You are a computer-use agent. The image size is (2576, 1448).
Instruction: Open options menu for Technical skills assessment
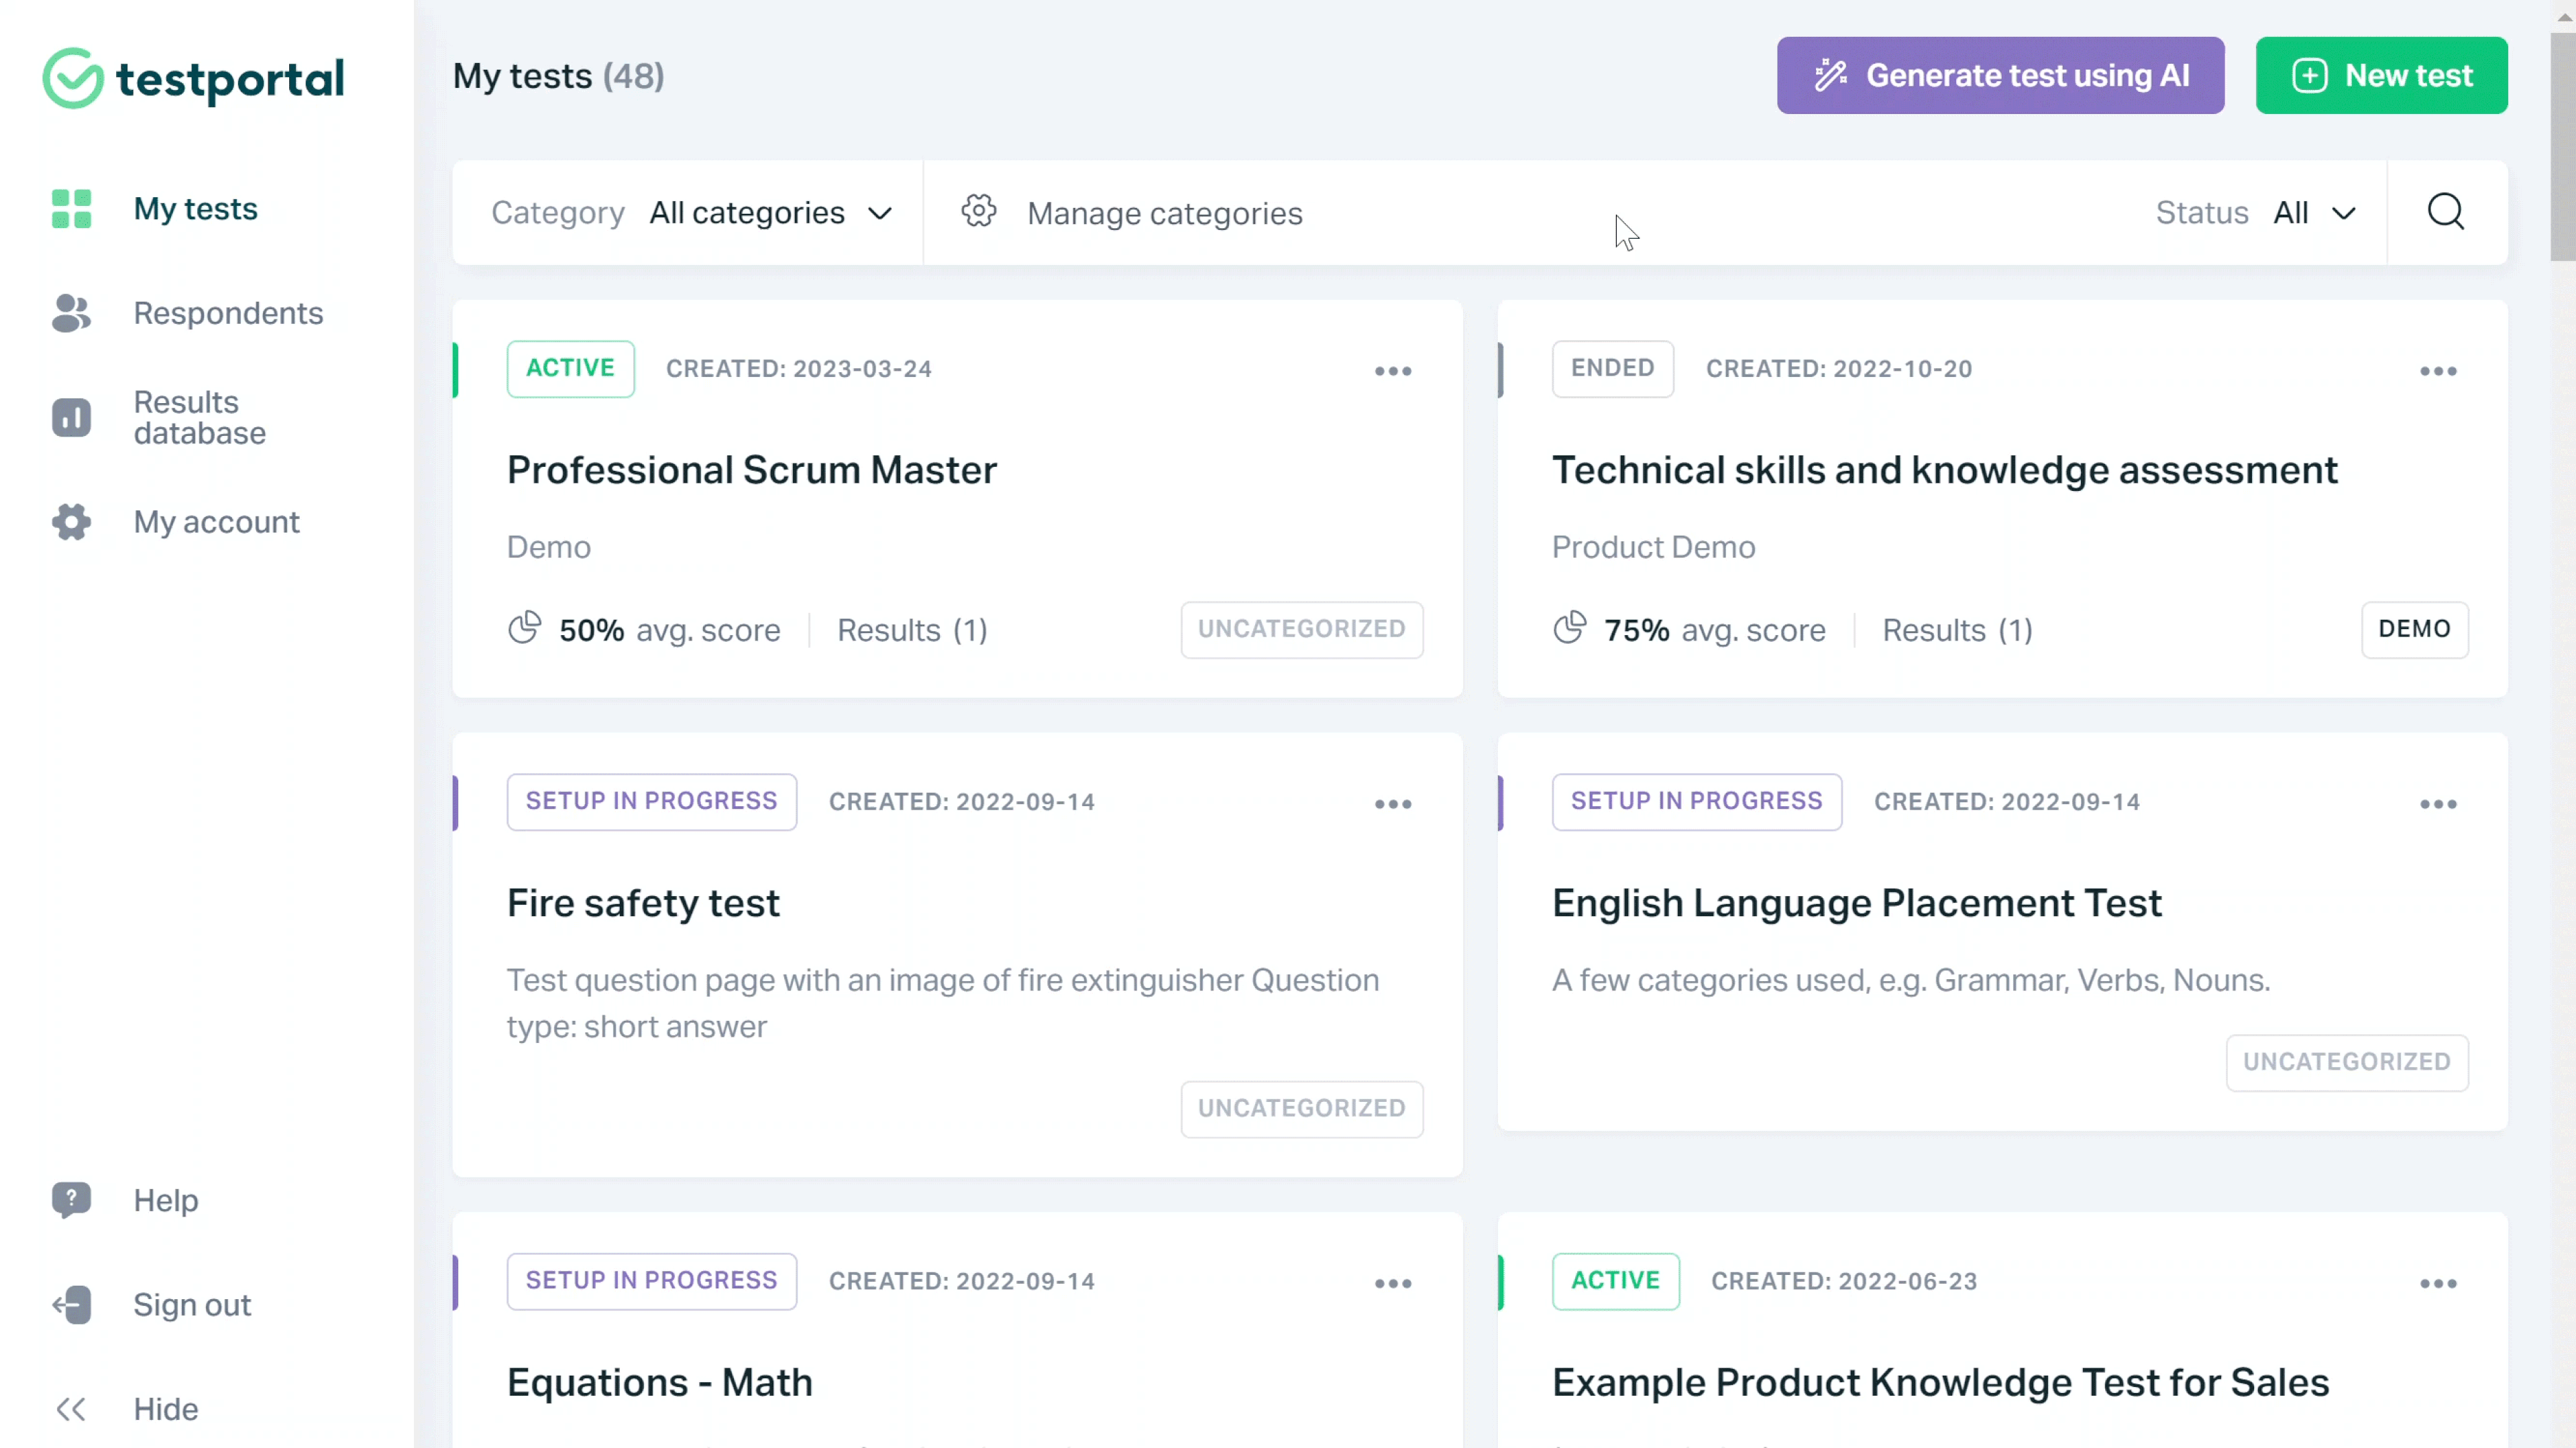pos(2437,371)
